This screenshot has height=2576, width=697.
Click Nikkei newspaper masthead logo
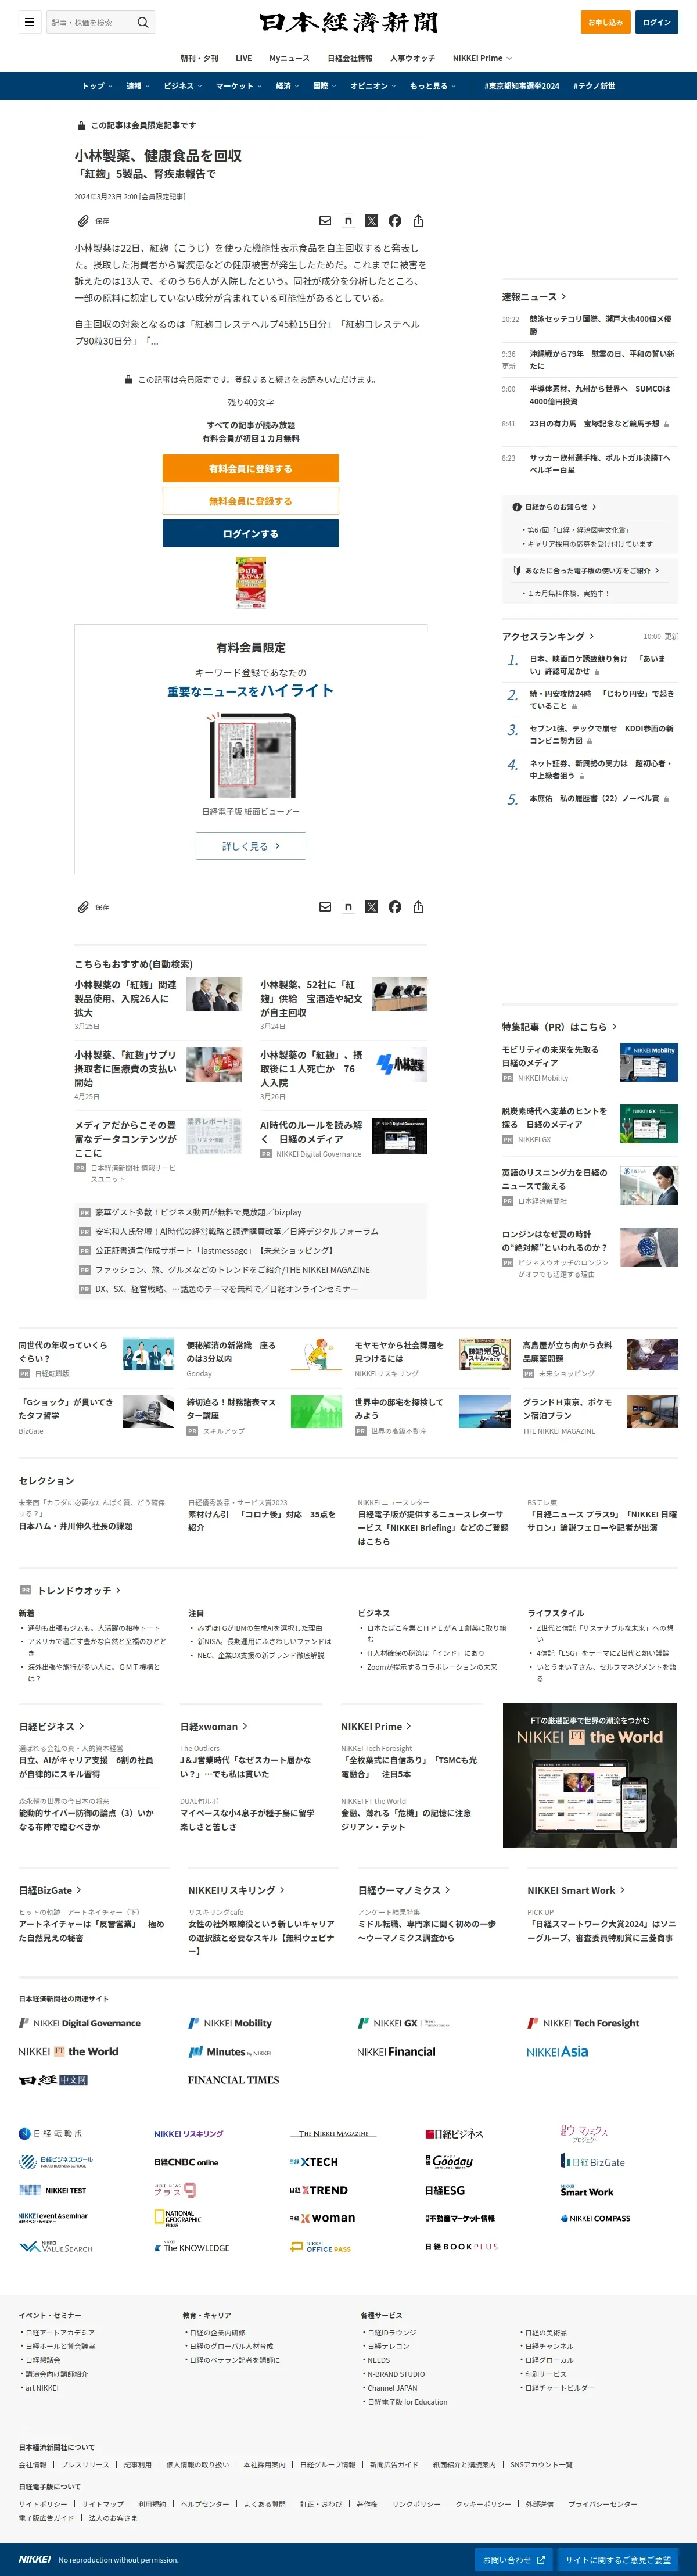click(x=348, y=22)
